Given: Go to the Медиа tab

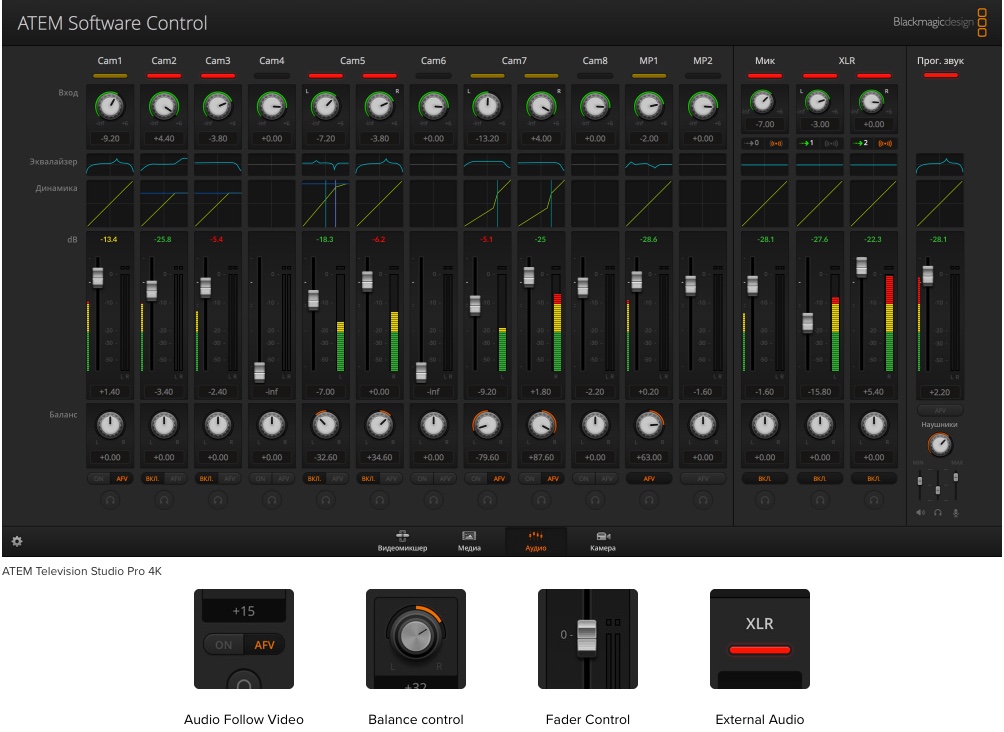Looking at the screenshot, I should [x=468, y=541].
